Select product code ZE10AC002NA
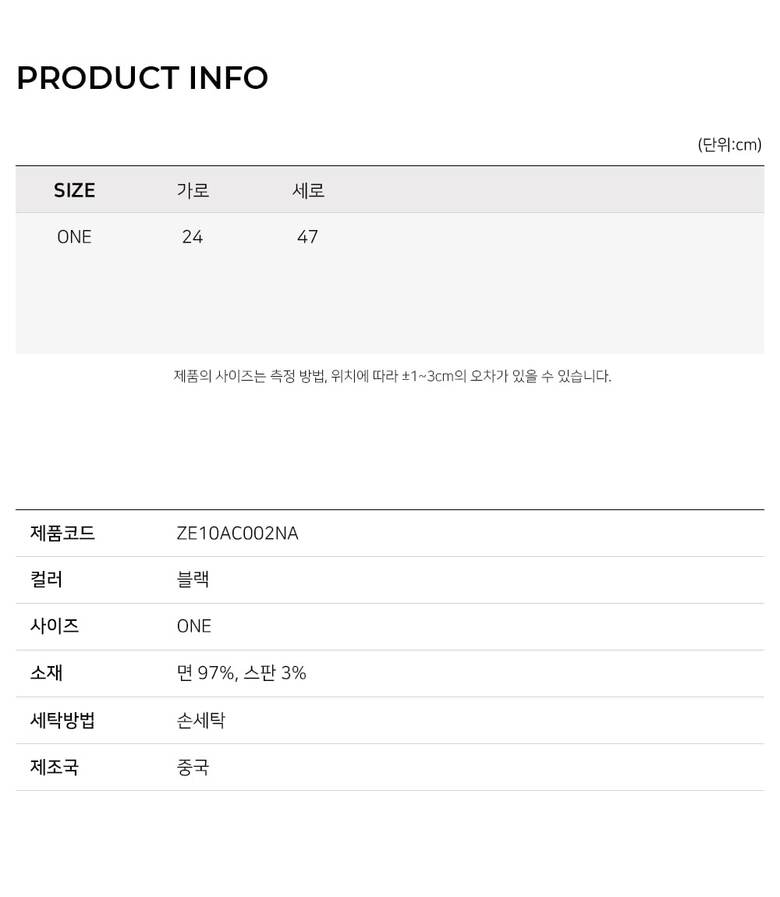 (237, 533)
